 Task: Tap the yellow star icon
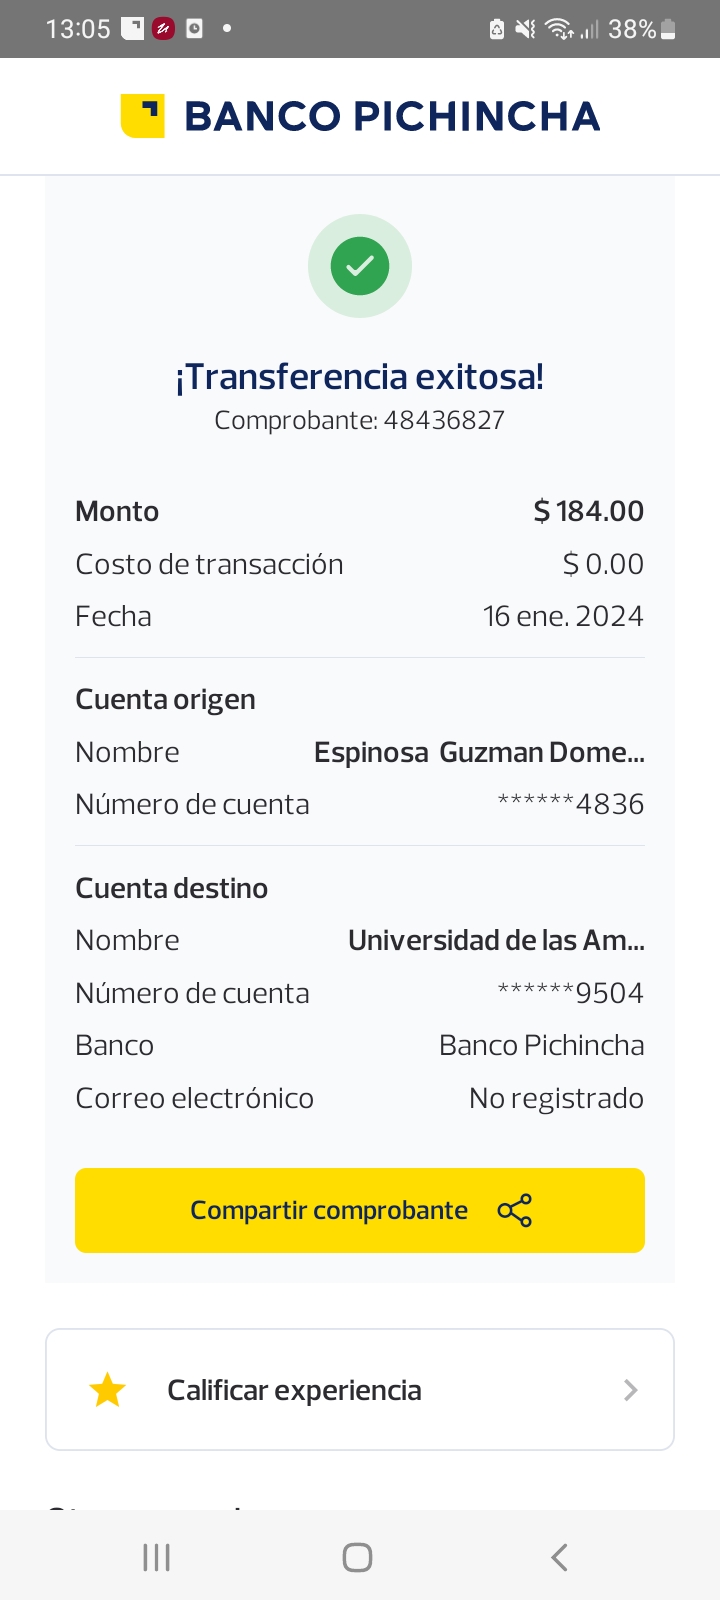107,1390
